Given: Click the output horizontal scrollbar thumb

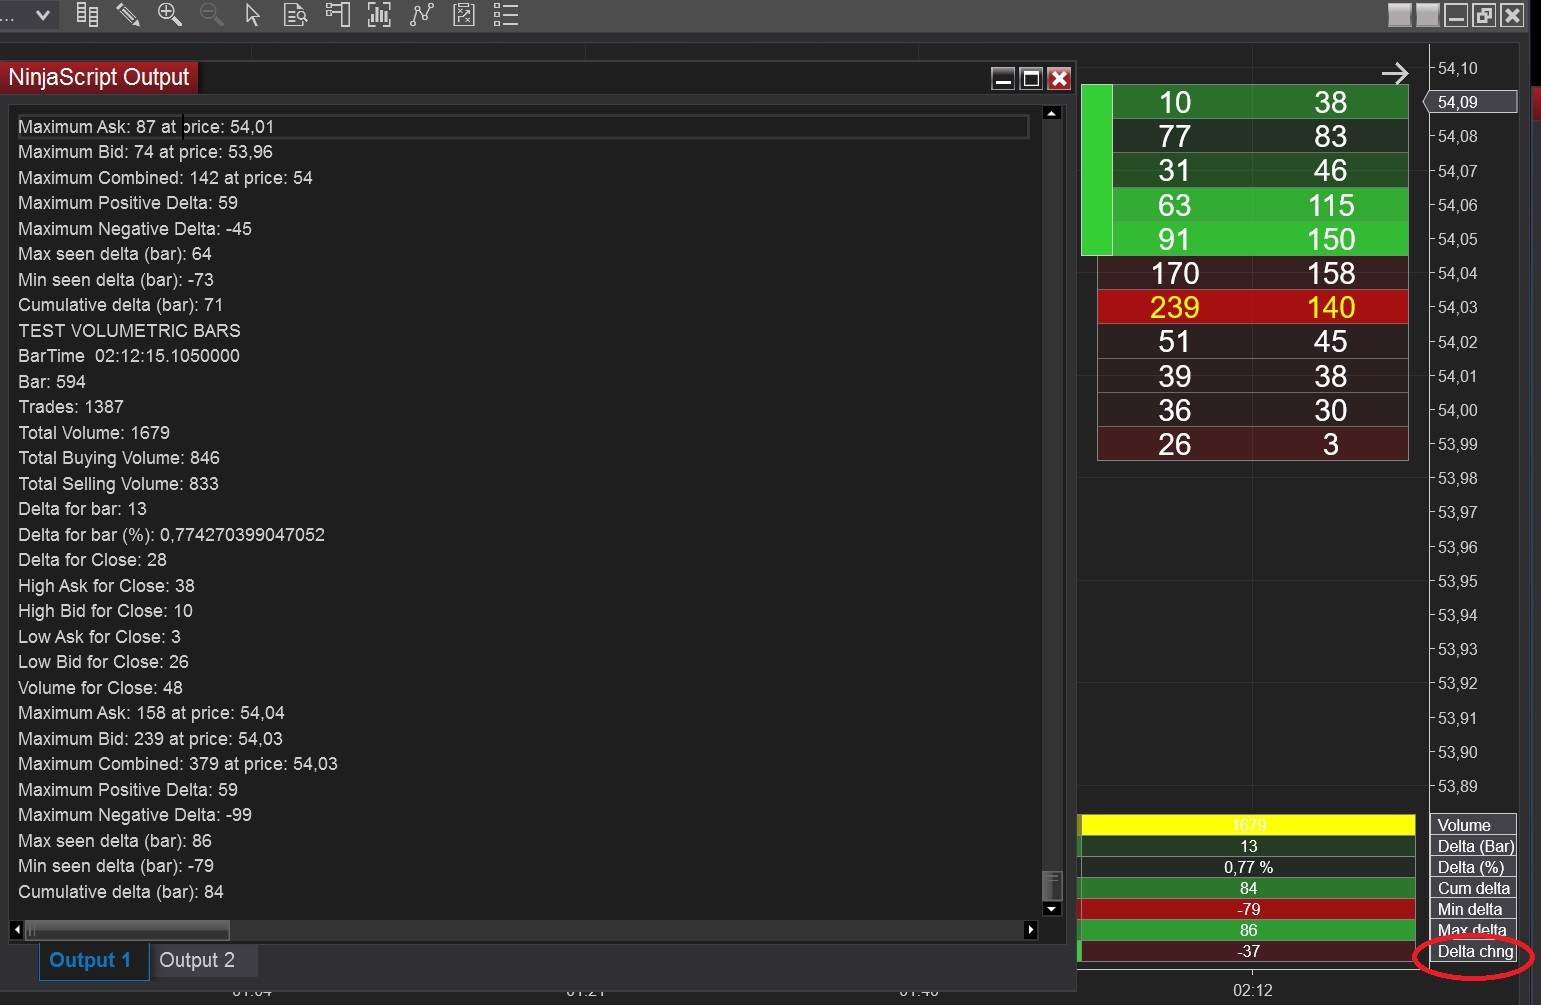Looking at the screenshot, I should (128, 930).
